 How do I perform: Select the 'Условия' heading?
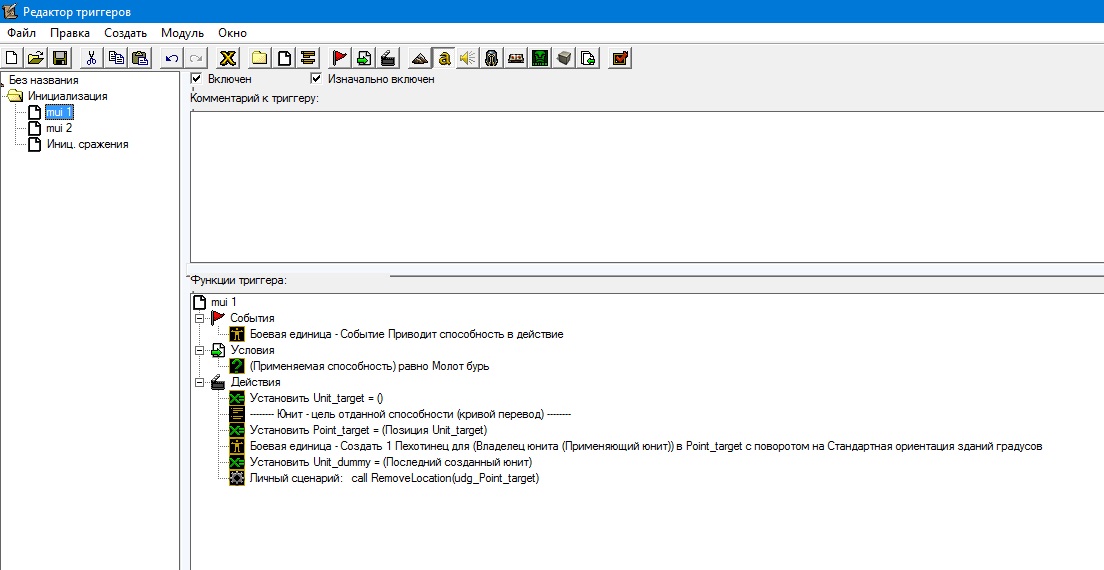click(x=252, y=350)
